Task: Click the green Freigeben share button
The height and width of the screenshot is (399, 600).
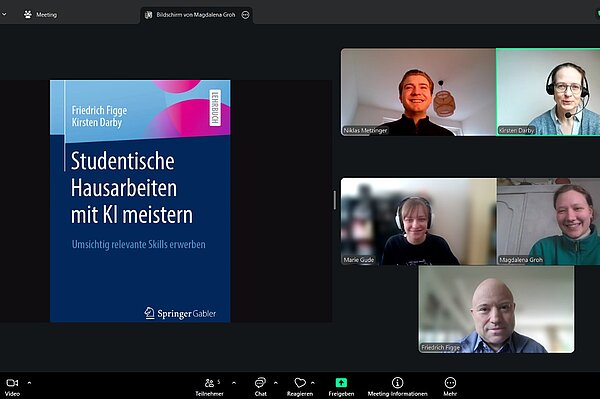Action: (341, 383)
